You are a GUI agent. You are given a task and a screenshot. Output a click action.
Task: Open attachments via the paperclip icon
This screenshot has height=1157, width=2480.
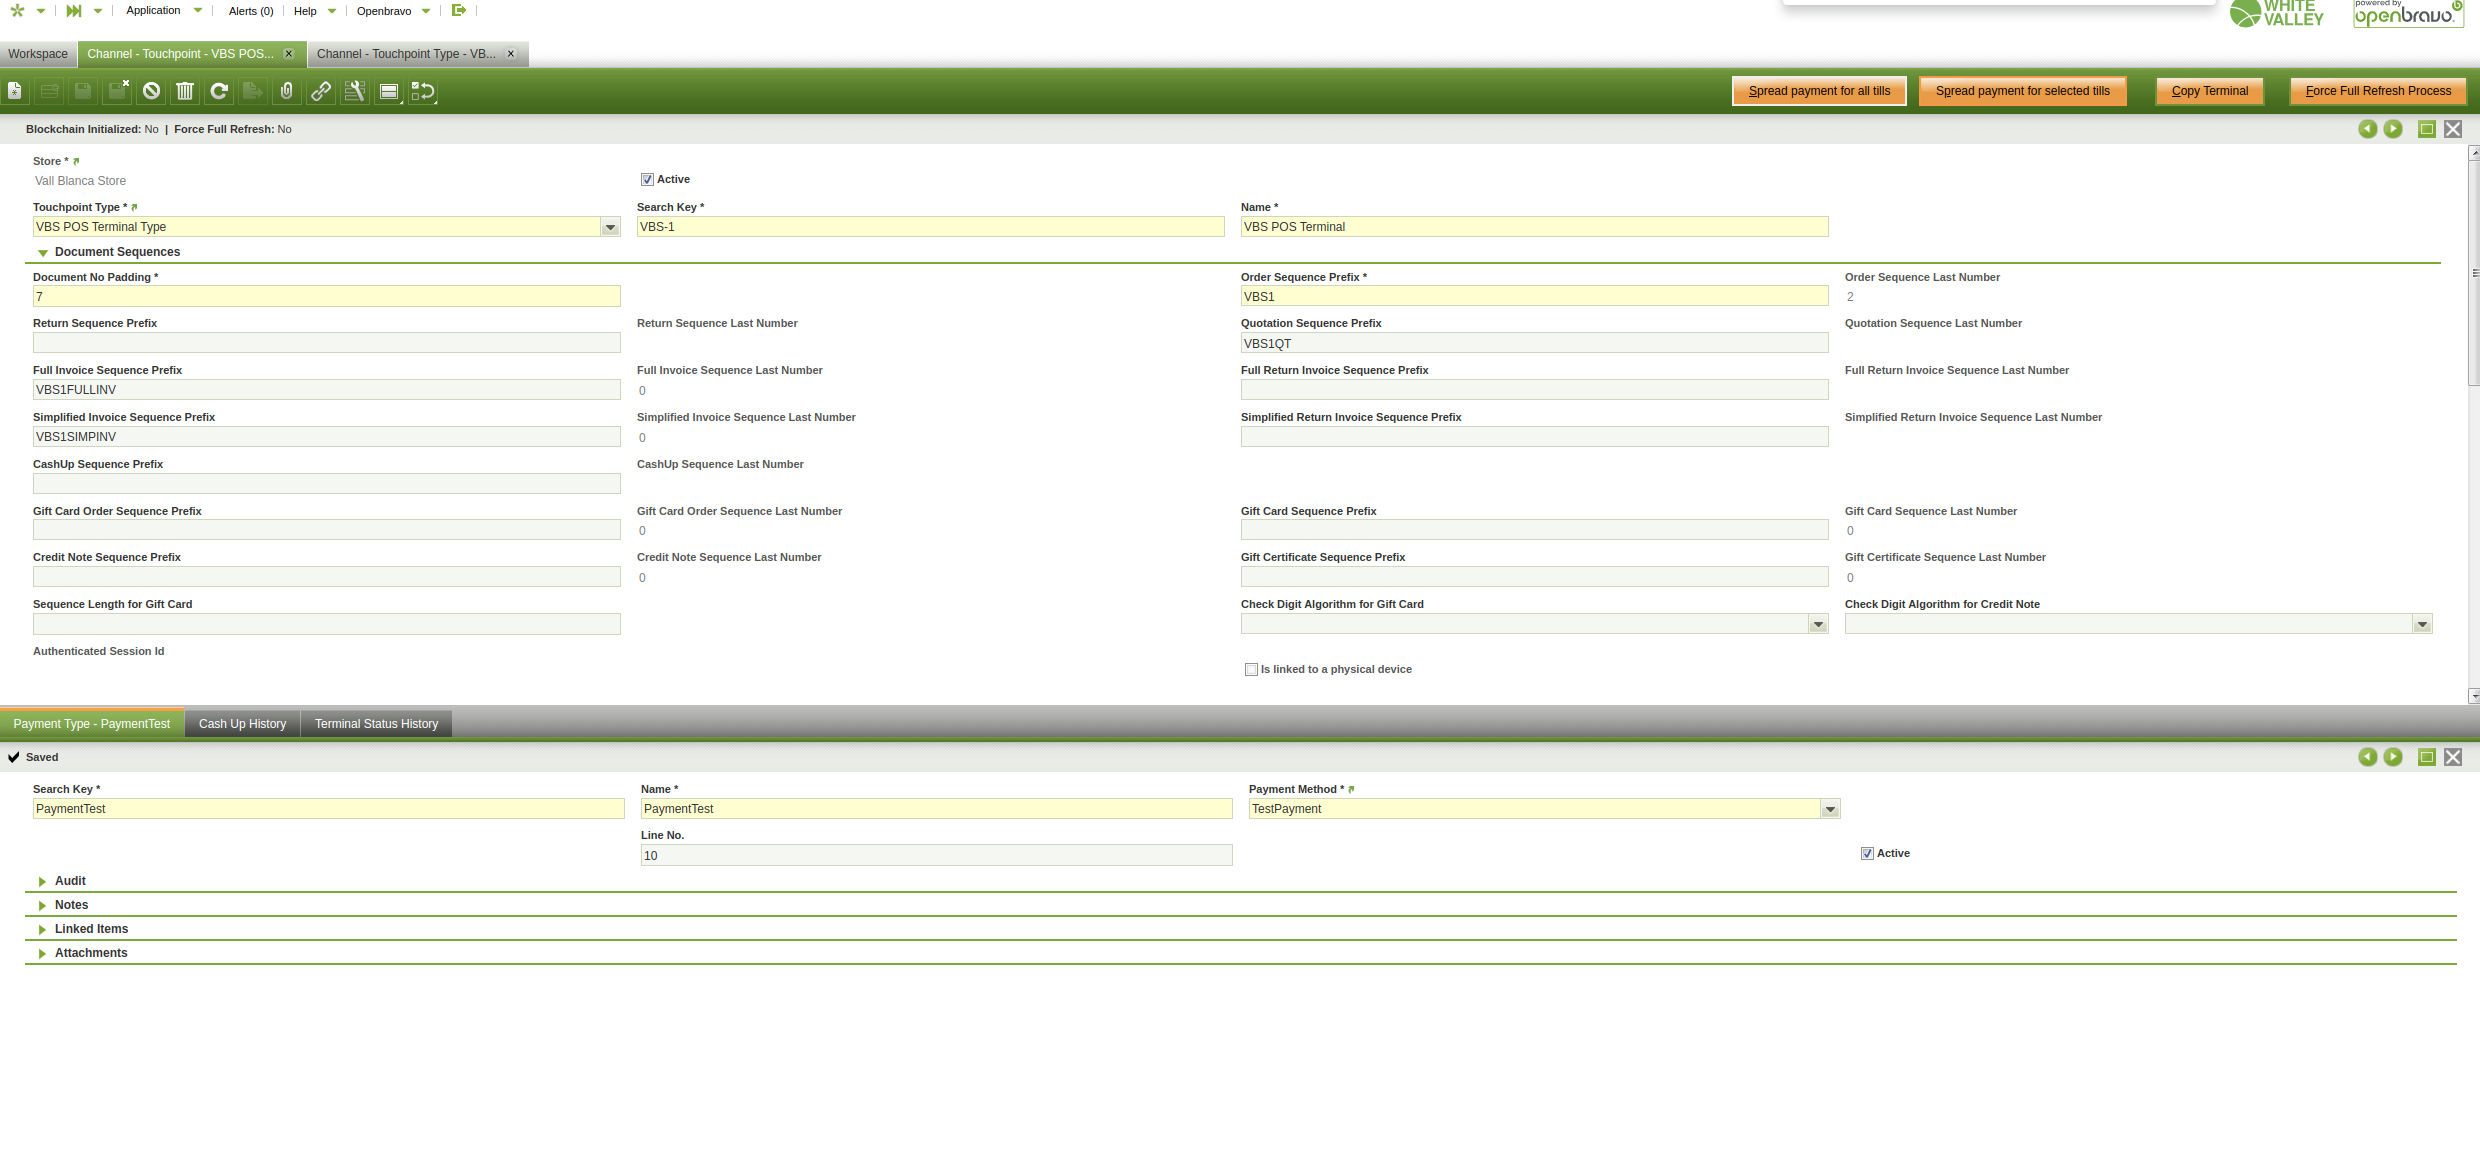(x=287, y=91)
